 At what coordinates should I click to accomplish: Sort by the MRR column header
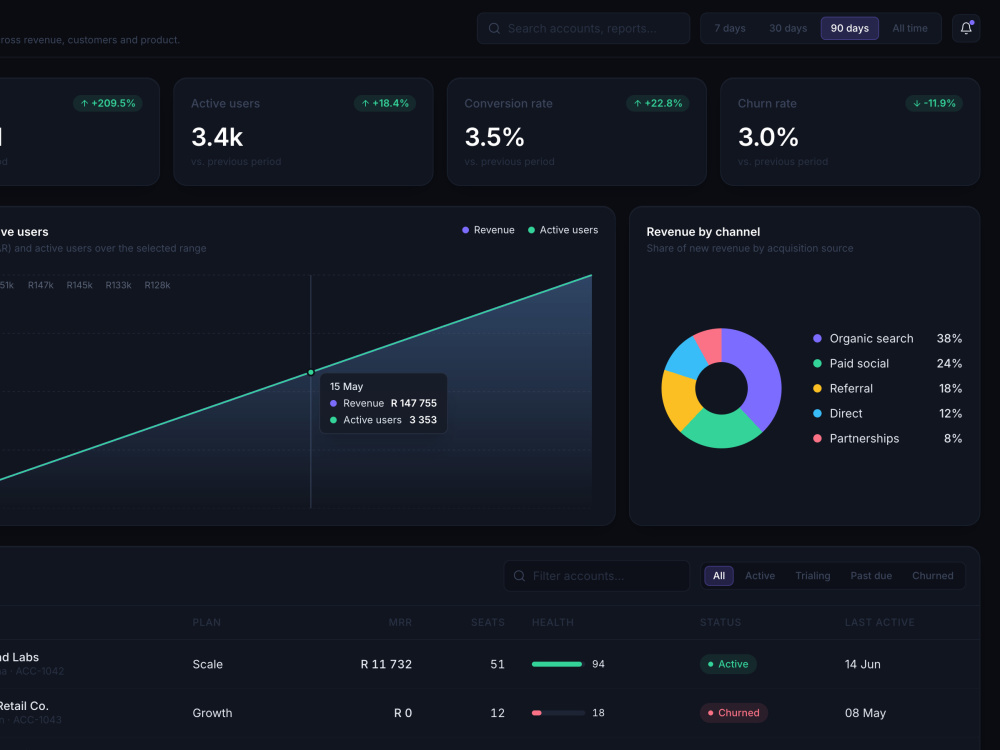point(400,622)
